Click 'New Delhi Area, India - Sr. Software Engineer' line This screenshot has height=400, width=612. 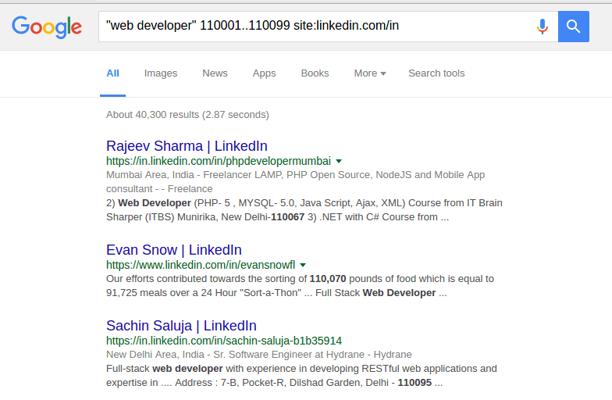pos(259,354)
